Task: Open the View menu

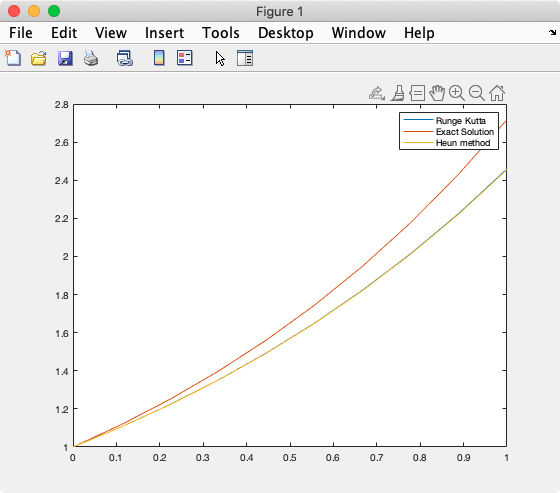Action: (x=111, y=33)
